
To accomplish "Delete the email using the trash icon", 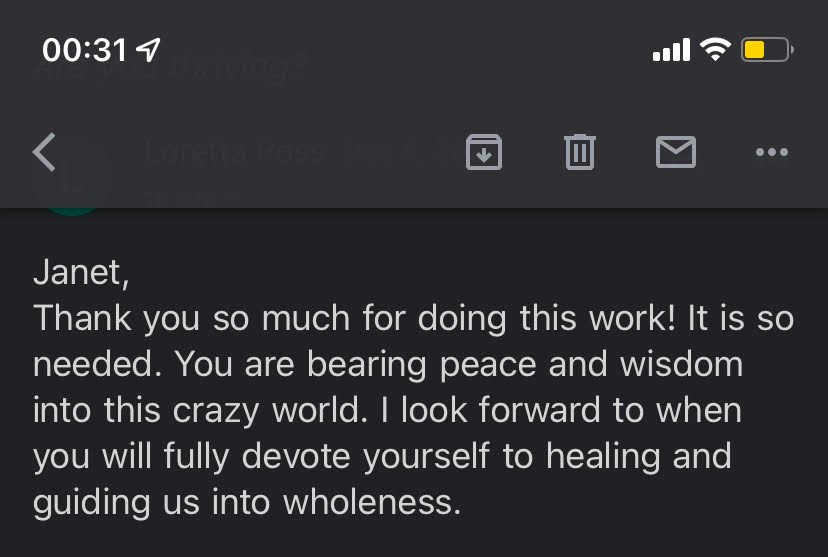I will 580,152.
